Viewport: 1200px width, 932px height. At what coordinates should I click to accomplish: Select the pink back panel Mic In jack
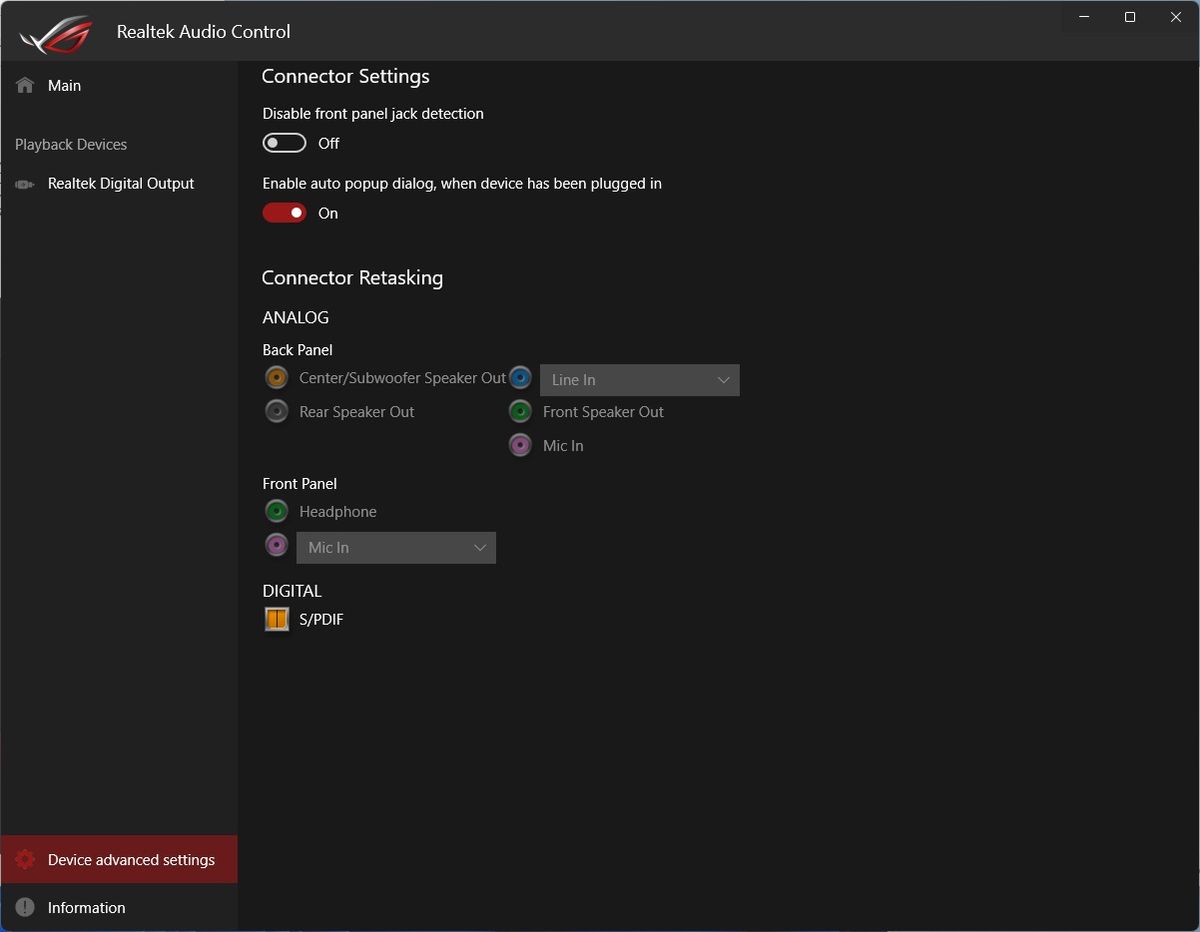point(520,446)
